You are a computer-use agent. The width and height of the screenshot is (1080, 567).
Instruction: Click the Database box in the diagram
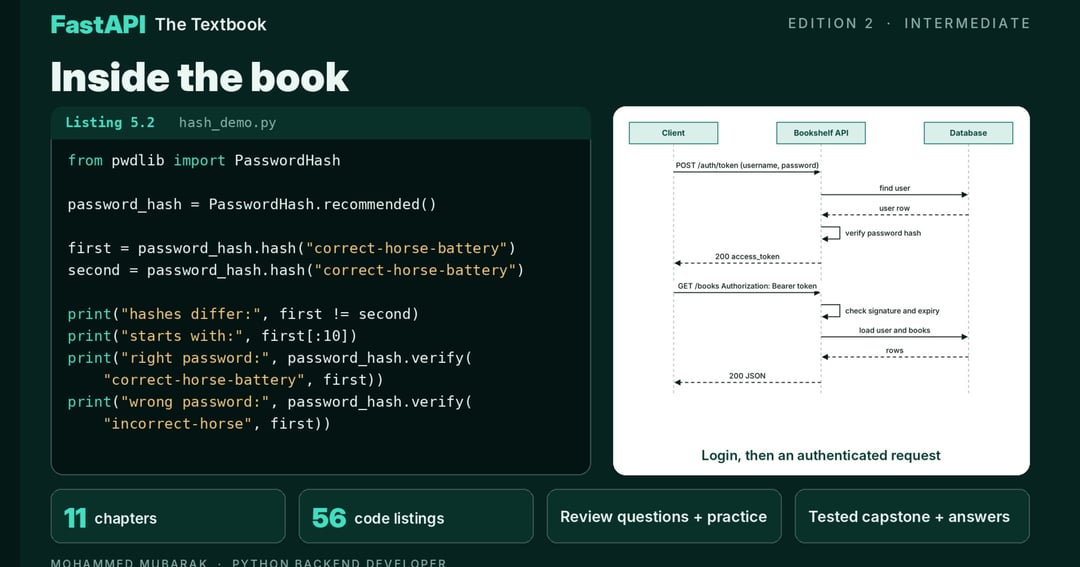point(968,133)
